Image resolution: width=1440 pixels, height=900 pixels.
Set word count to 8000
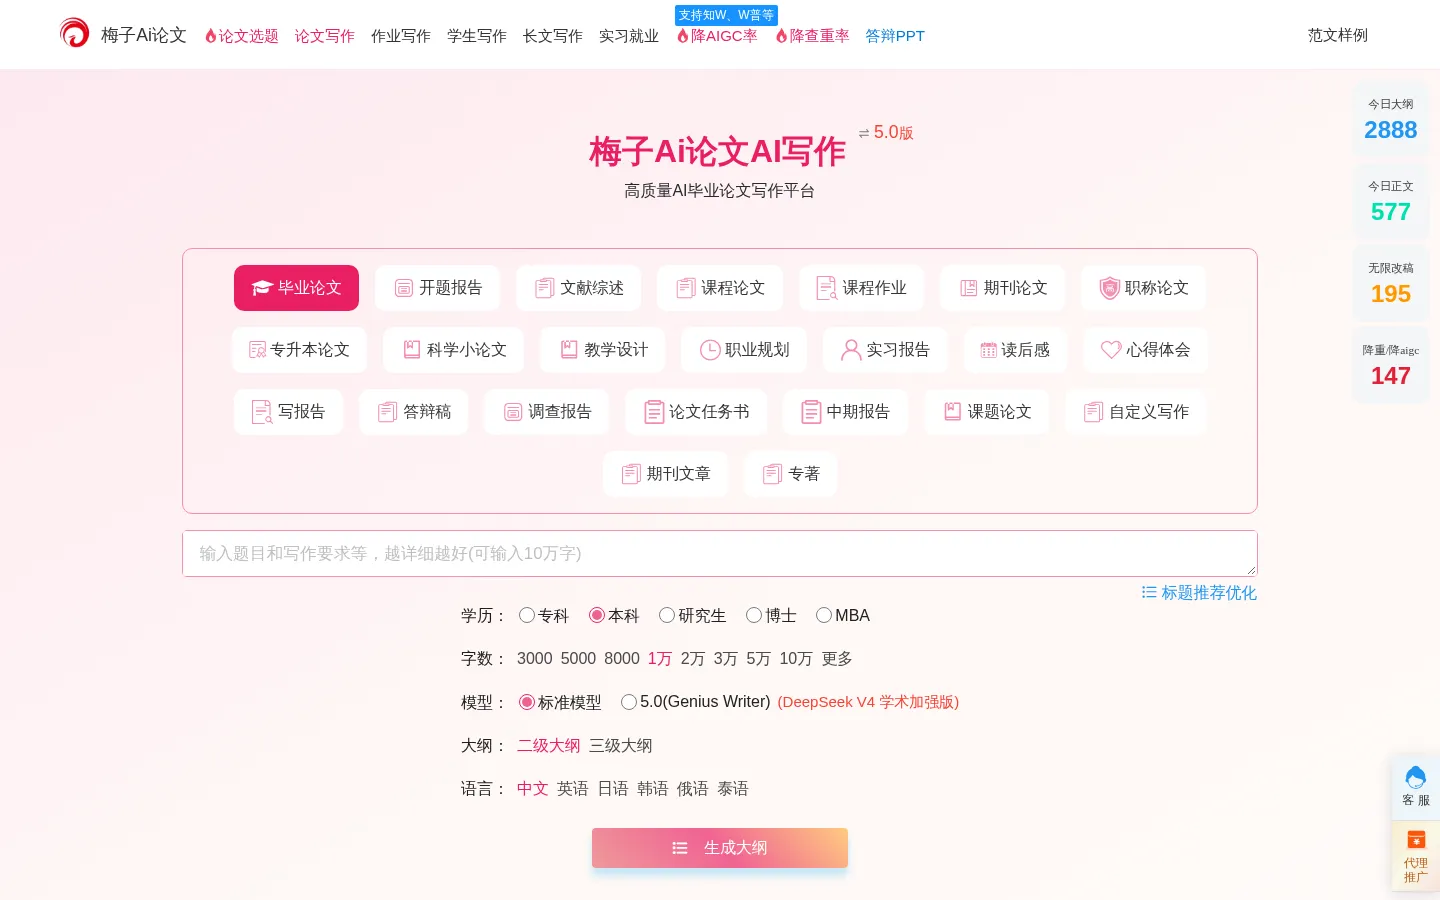coord(622,659)
